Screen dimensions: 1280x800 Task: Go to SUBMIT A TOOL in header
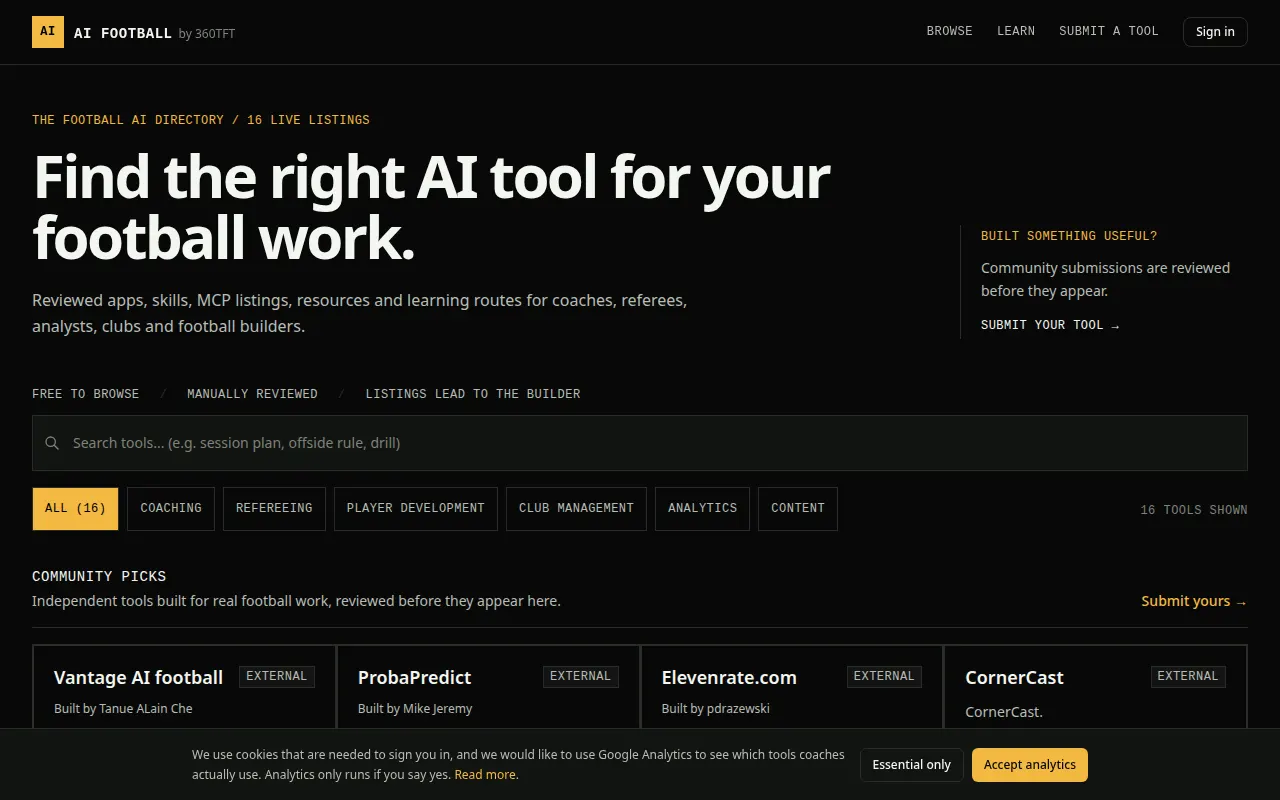1109,31
